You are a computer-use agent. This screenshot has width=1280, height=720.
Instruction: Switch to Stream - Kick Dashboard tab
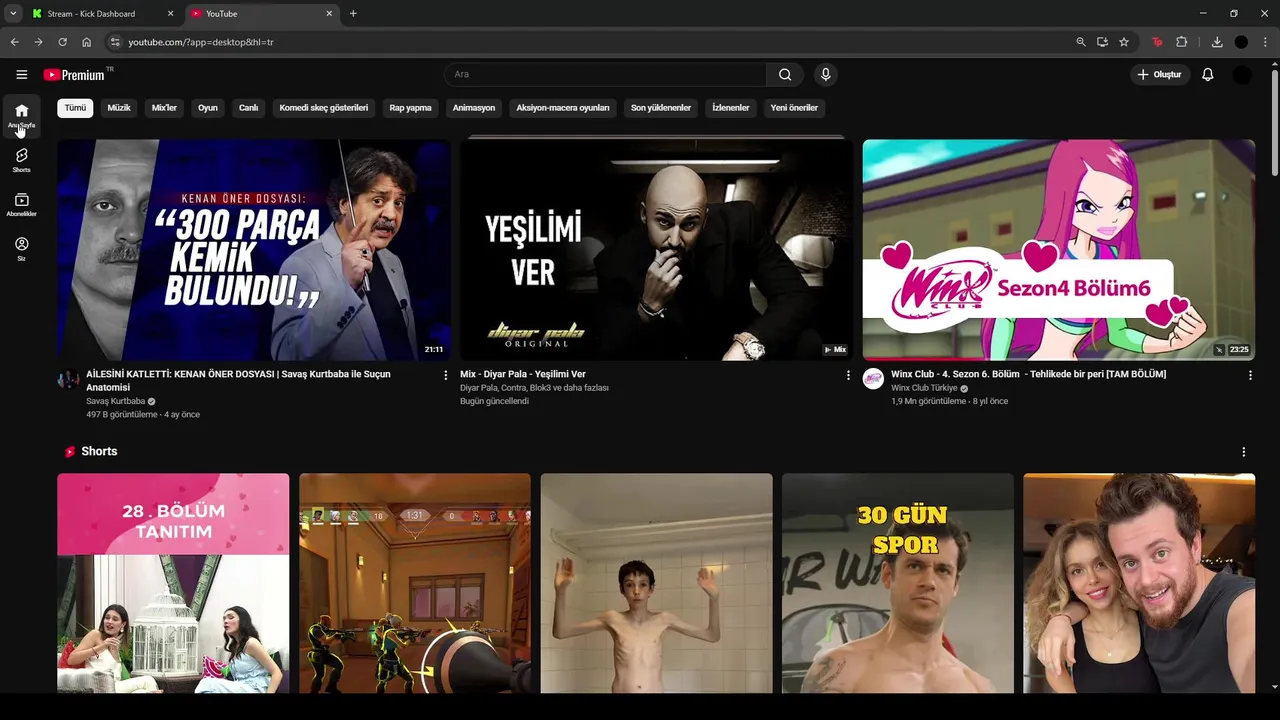coord(103,14)
